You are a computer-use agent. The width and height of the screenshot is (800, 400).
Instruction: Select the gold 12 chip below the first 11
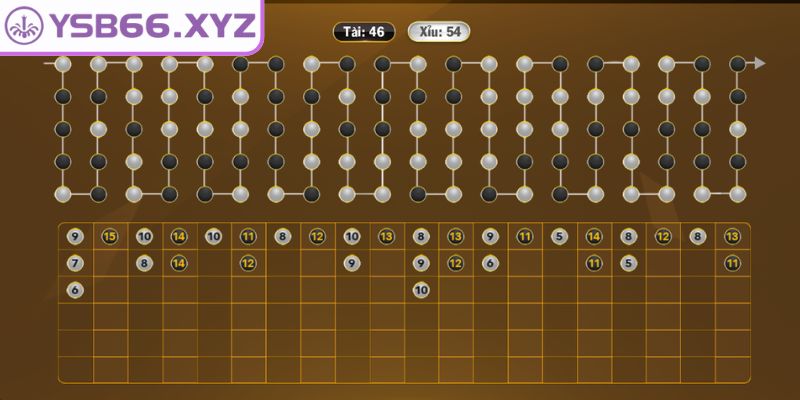[248, 263]
